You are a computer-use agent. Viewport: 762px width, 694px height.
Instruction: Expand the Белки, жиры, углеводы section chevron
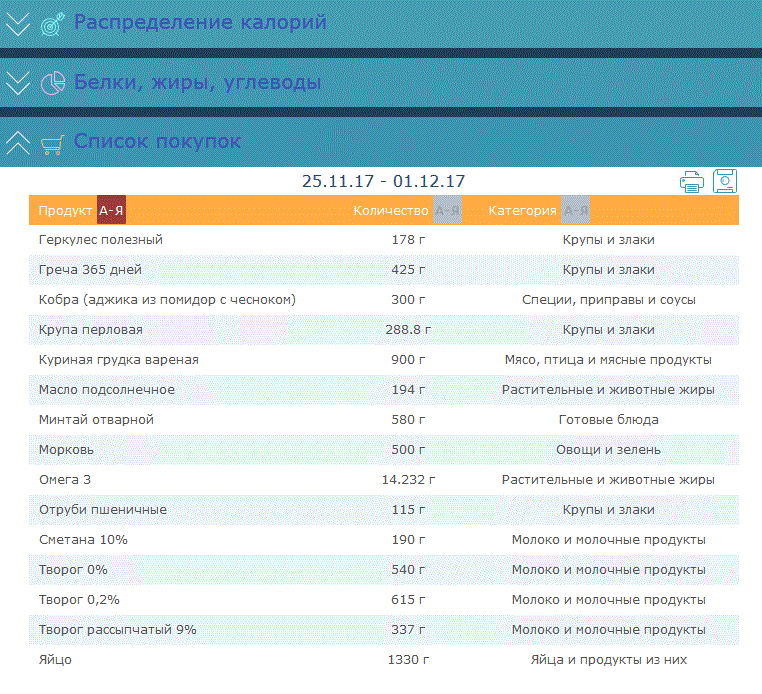tap(18, 83)
